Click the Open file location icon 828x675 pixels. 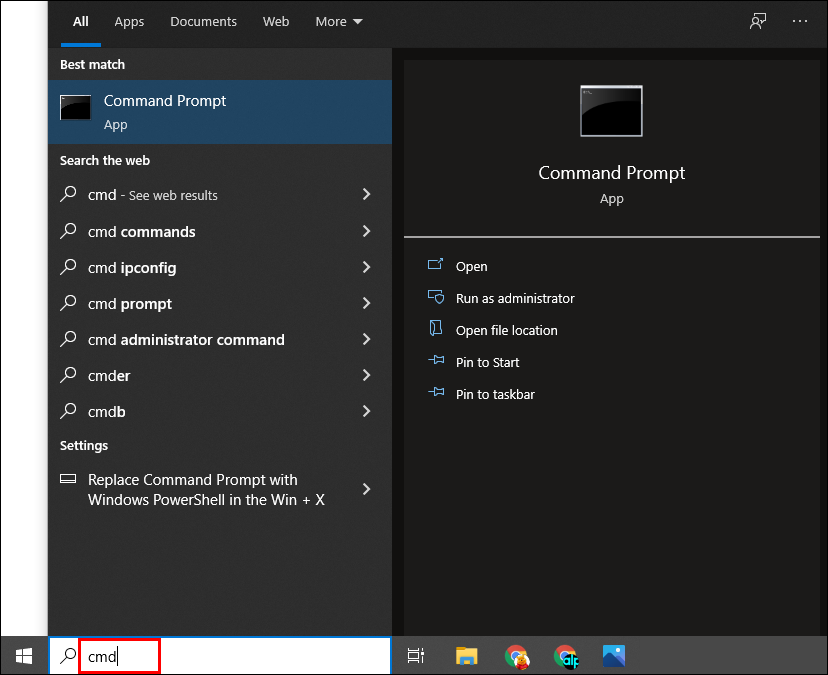coord(436,330)
